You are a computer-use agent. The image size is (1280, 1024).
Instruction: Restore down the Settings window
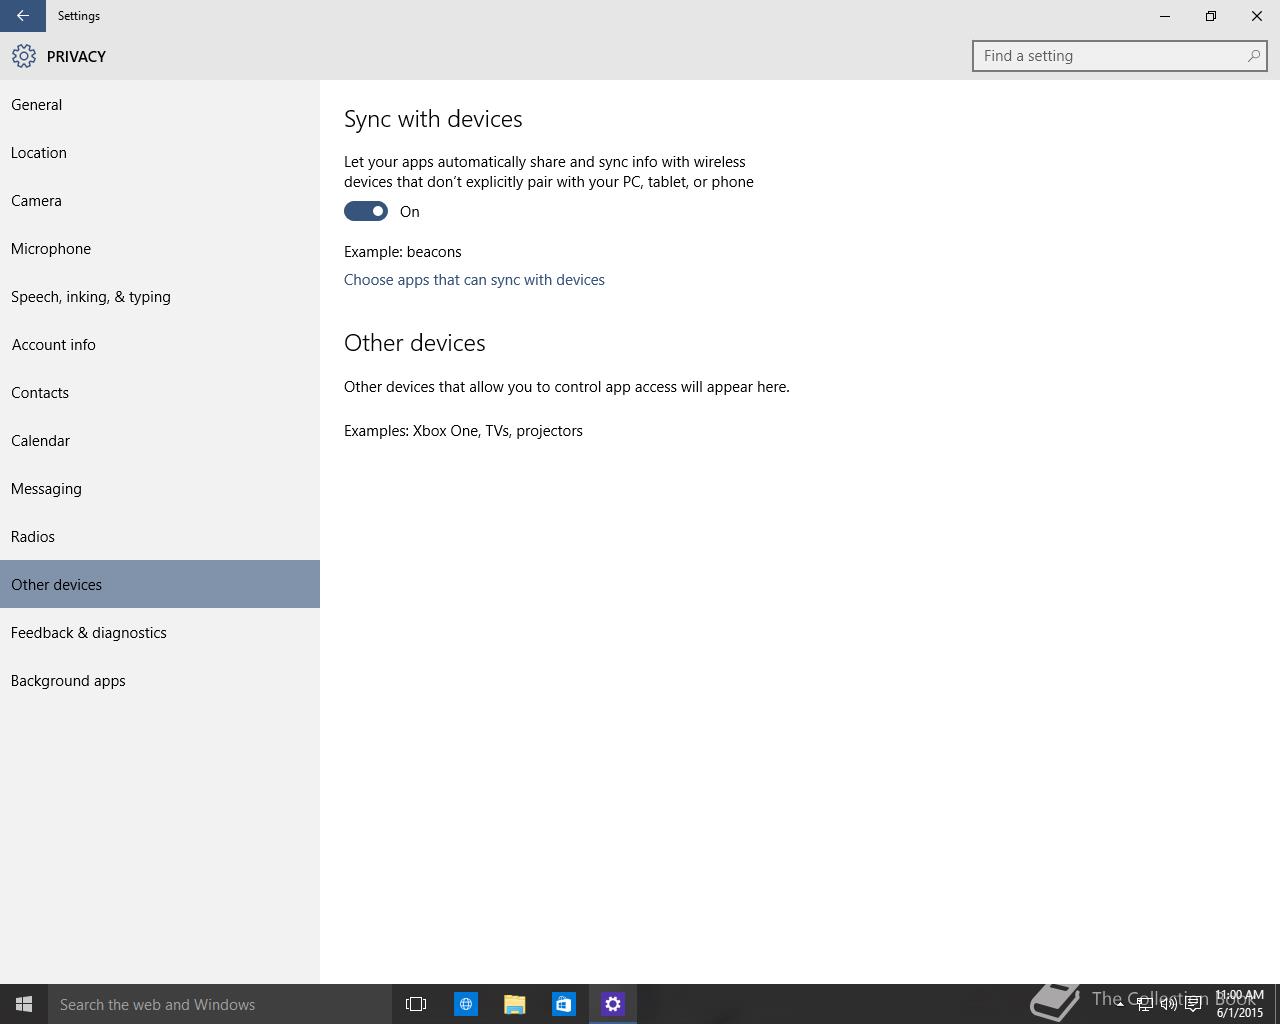[1211, 16]
